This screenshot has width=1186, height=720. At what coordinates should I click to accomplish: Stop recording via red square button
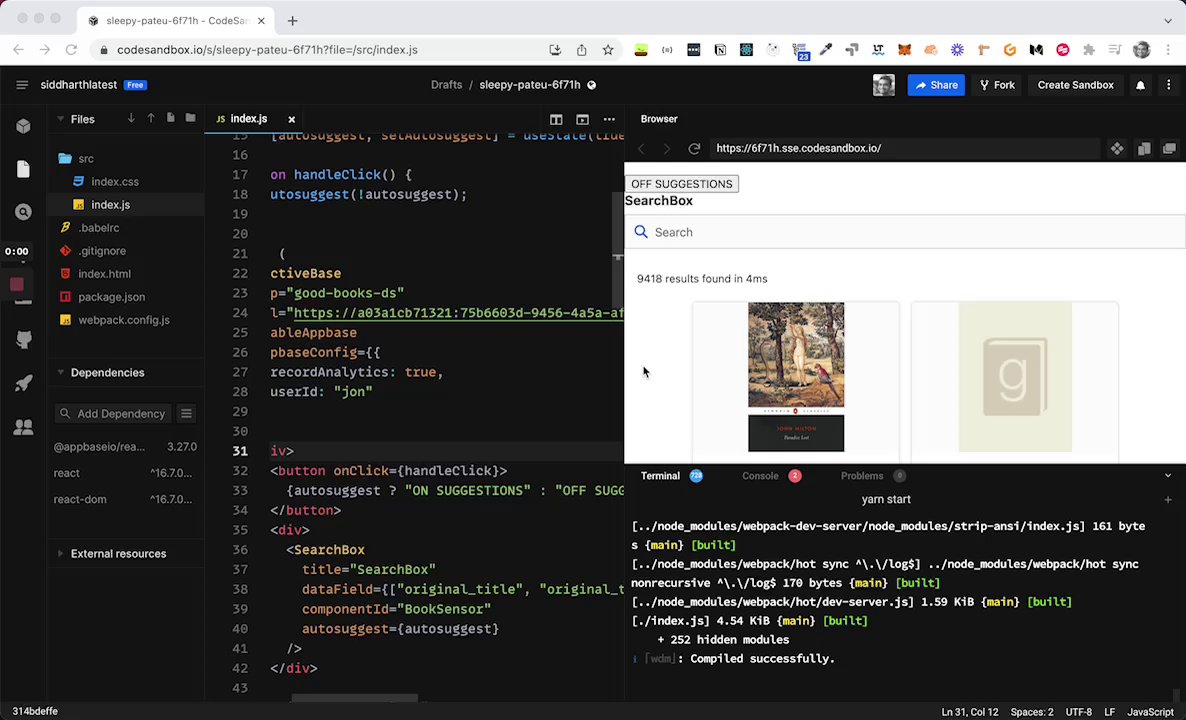(17, 284)
